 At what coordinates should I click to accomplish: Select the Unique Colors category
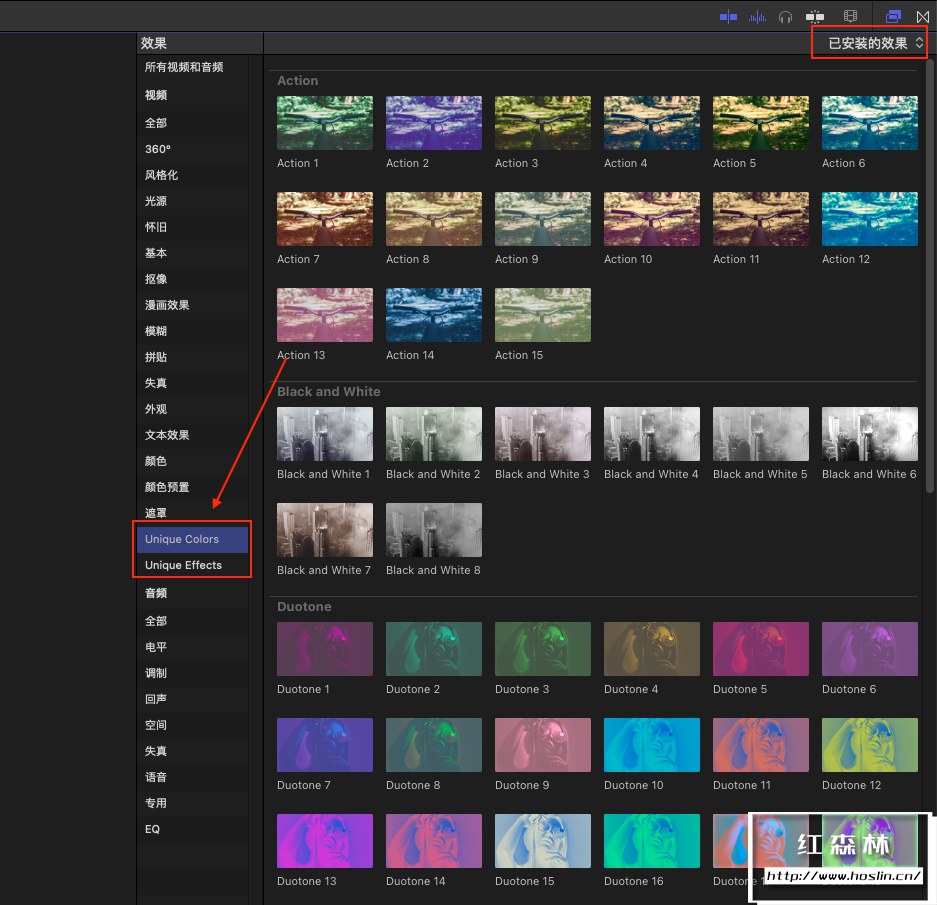[192, 539]
